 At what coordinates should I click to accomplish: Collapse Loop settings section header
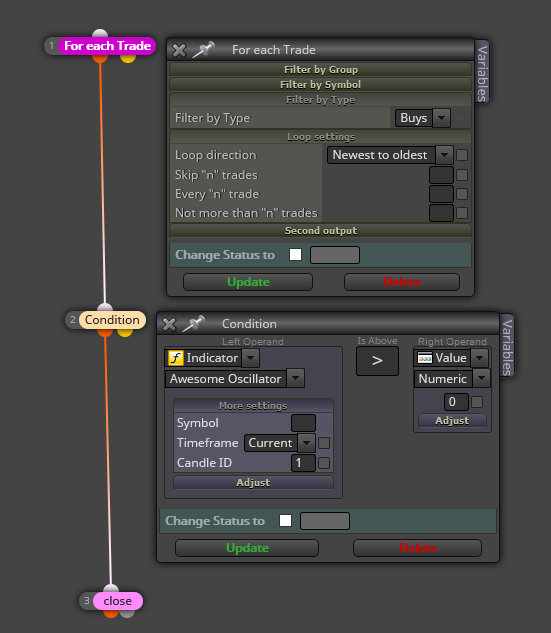(x=321, y=137)
